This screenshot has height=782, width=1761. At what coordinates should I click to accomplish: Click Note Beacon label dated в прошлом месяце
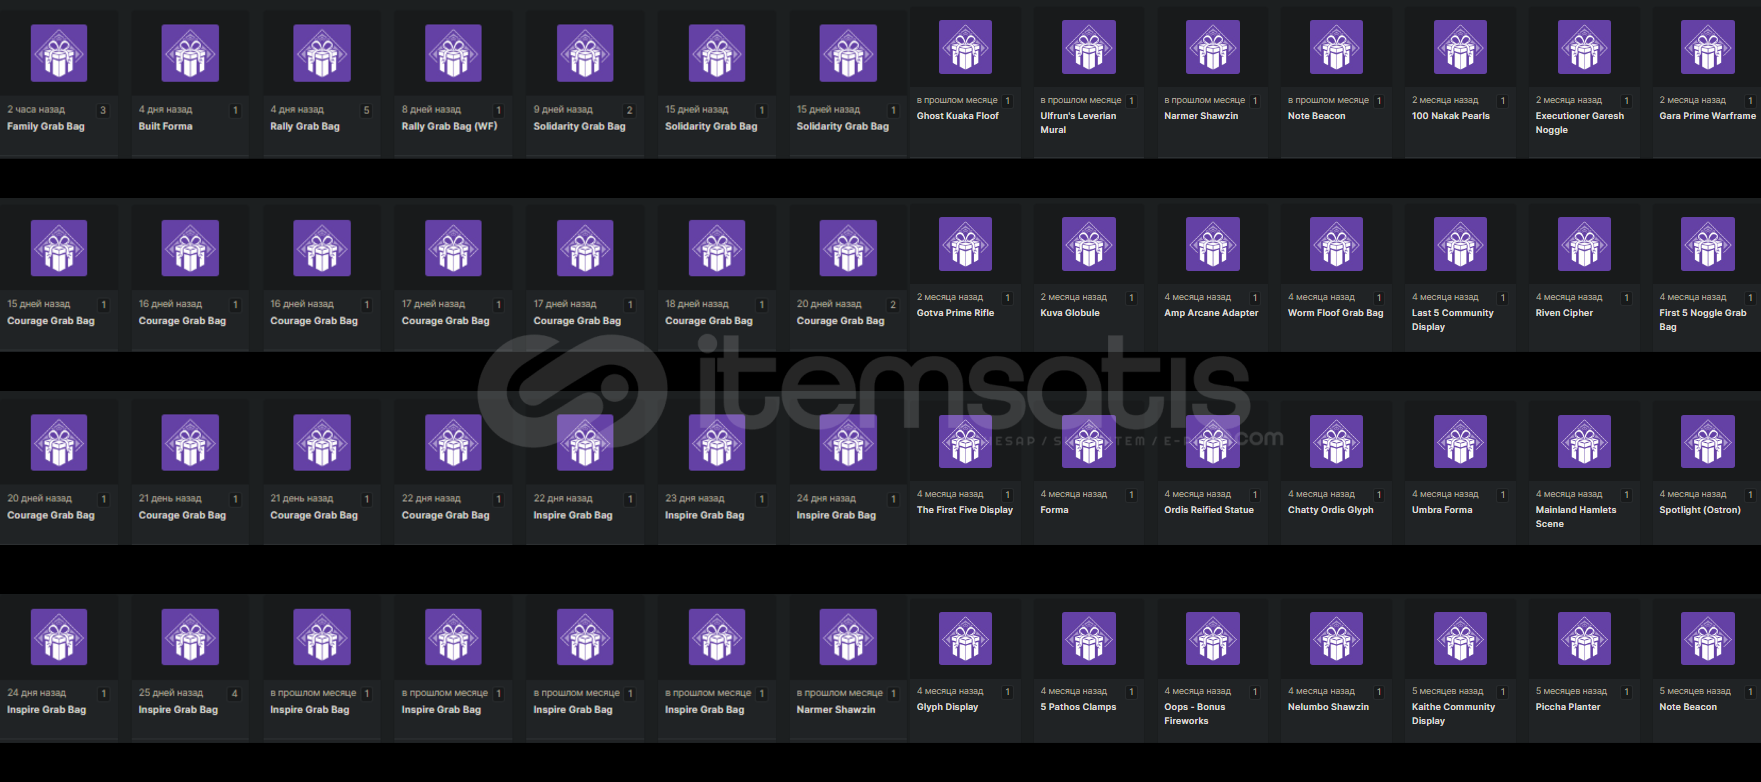point(1316,116)
